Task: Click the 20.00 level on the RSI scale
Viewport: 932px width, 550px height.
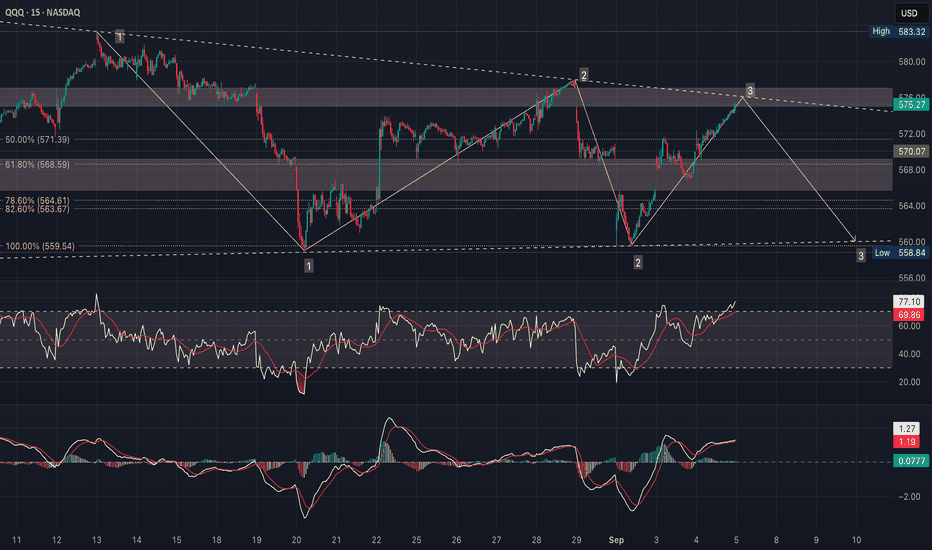Action: click(909, 382)
